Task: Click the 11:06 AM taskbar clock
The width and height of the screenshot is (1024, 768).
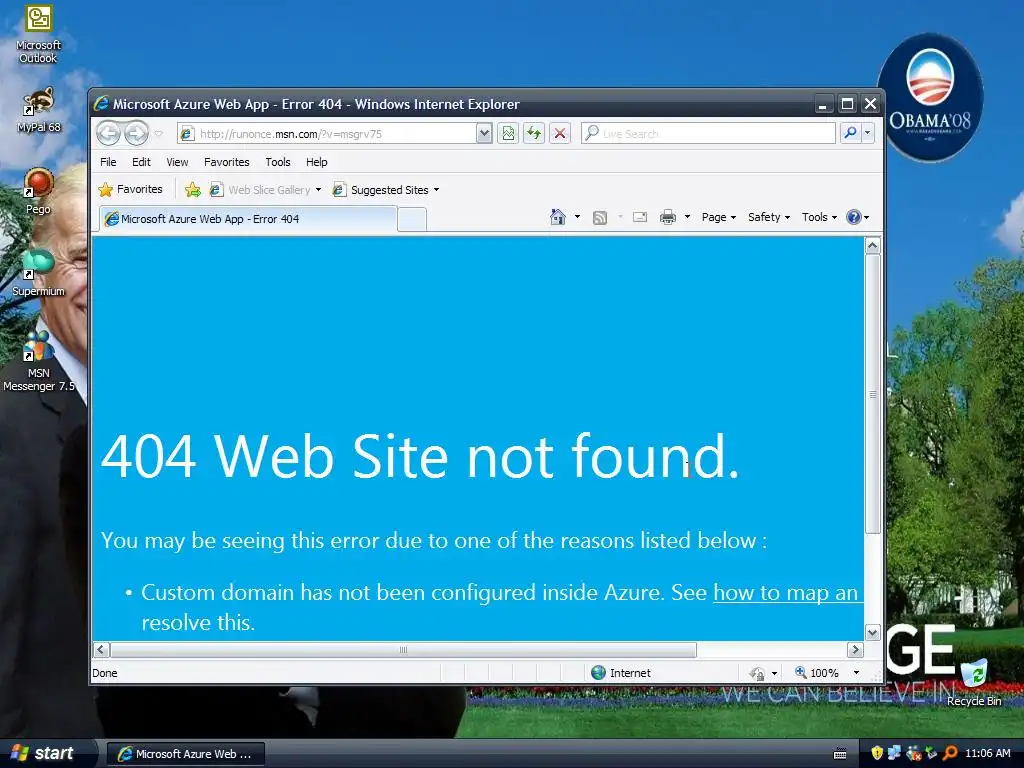Action: tap(987, 753)
